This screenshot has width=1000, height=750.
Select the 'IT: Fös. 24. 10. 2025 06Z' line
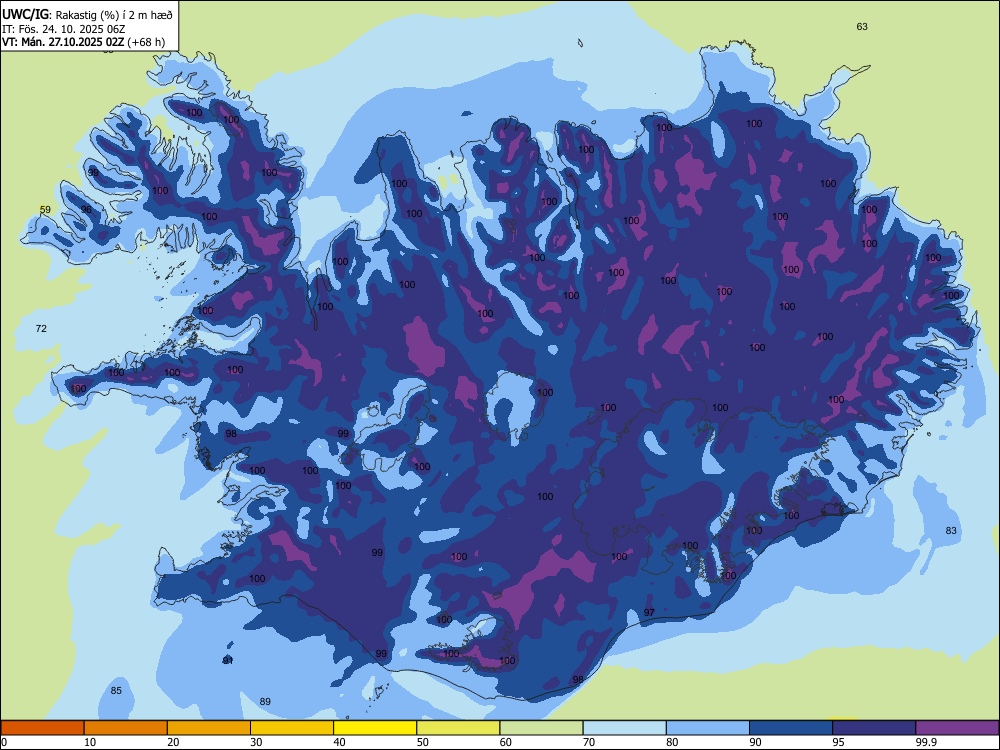[64, 29]
